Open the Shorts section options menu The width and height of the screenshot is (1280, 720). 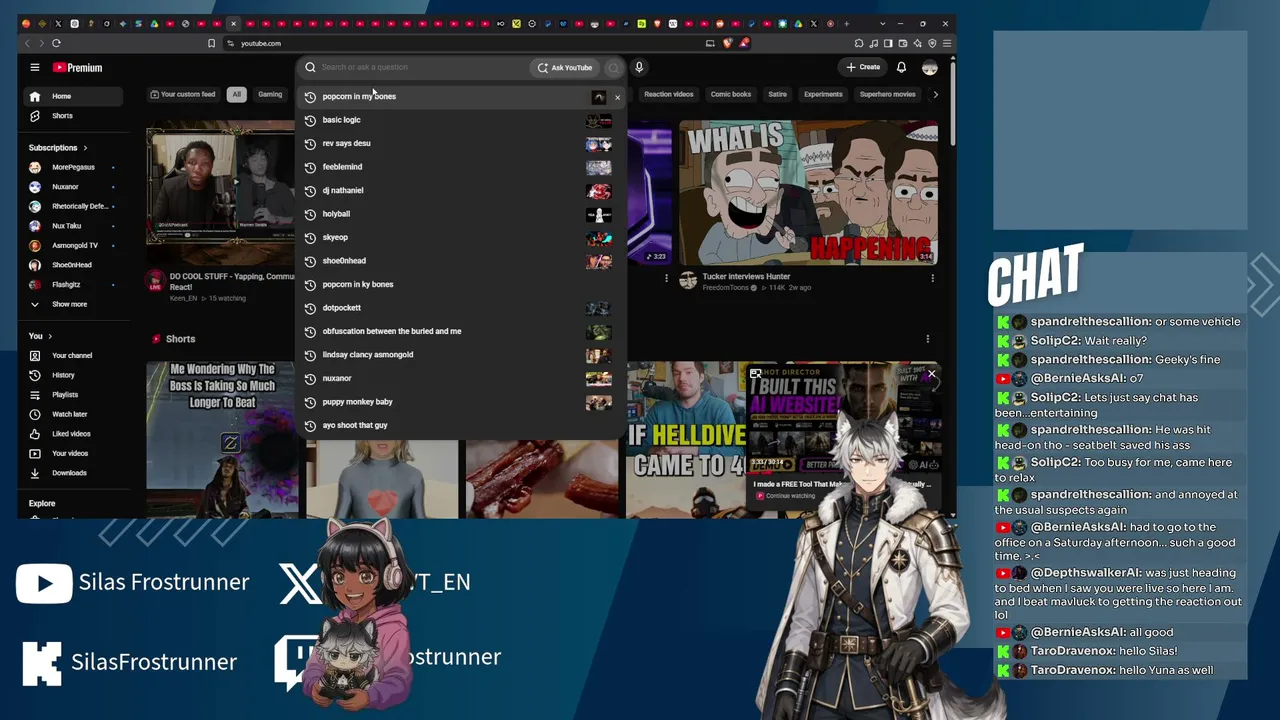click(x=927, y=339)
